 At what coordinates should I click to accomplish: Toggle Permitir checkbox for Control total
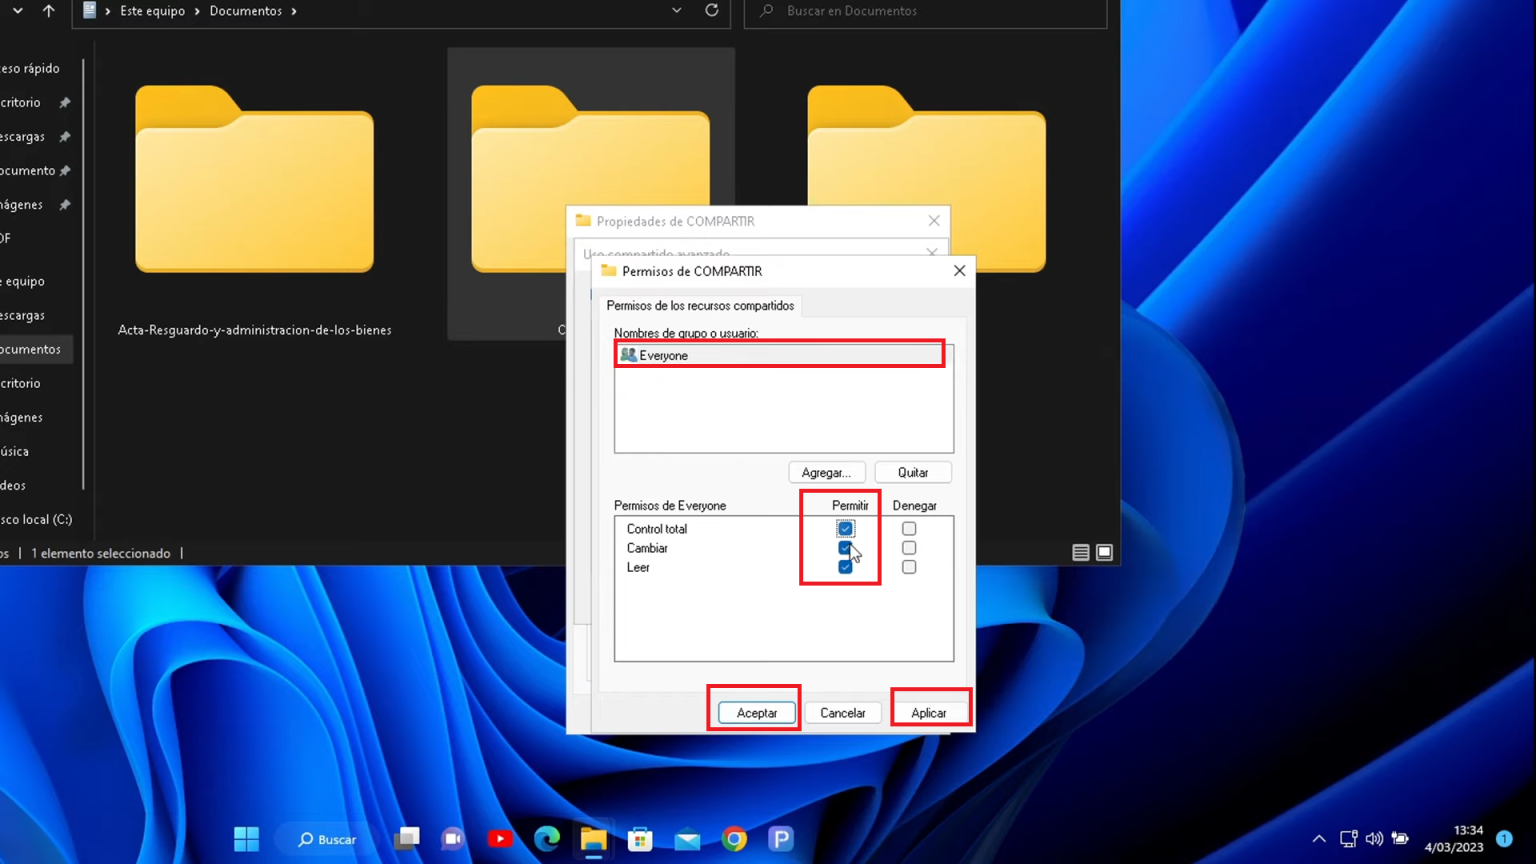click(x=845, y=529)
